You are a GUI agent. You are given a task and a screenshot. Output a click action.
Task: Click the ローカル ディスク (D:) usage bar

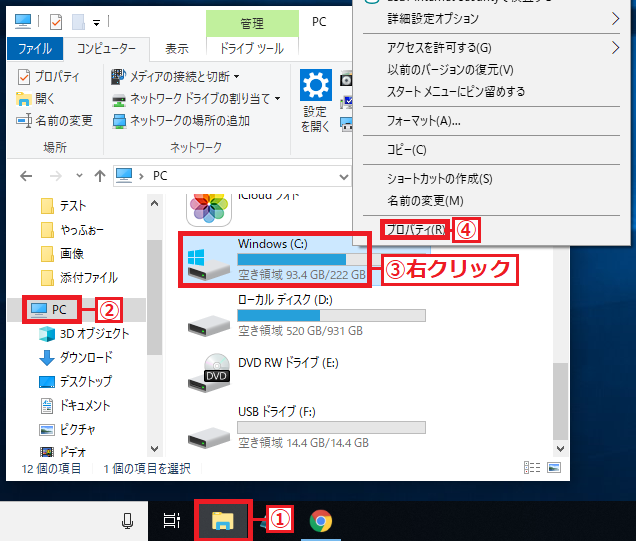coord(332,316)
